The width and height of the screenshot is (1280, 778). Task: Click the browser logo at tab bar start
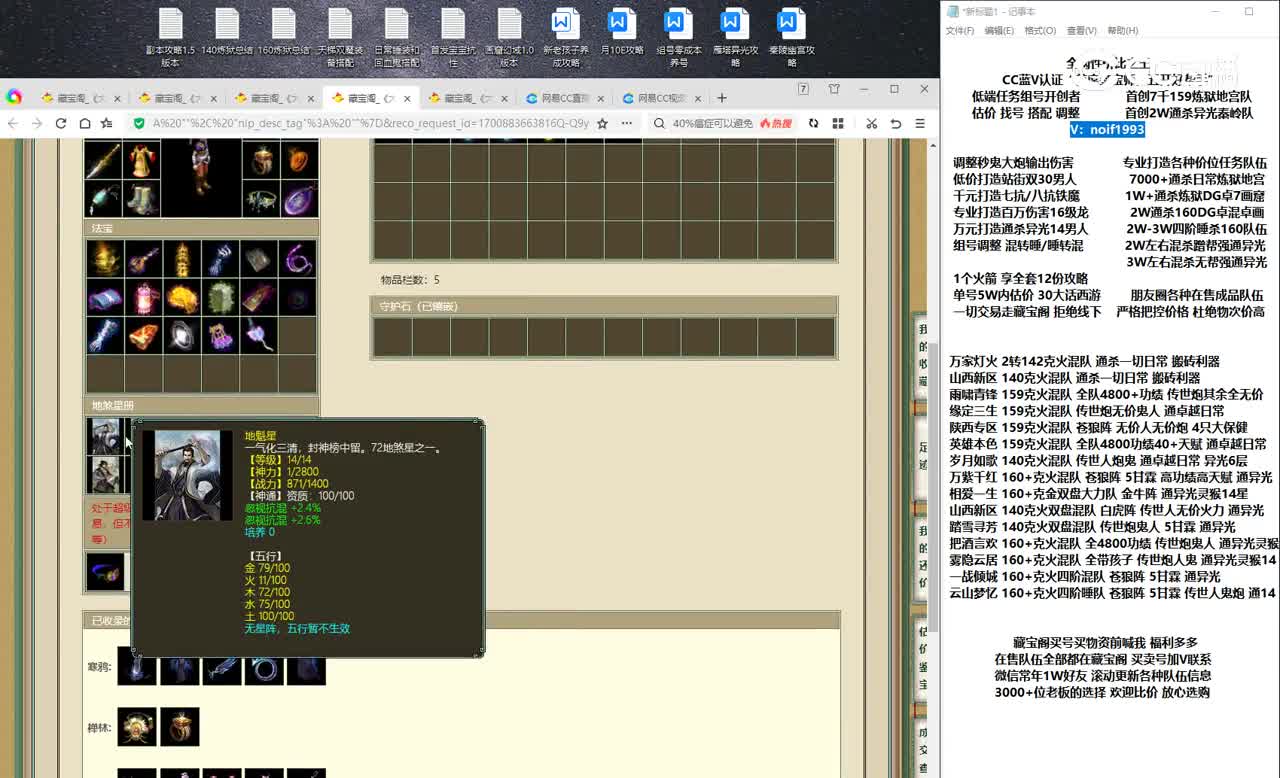[14, 97]
